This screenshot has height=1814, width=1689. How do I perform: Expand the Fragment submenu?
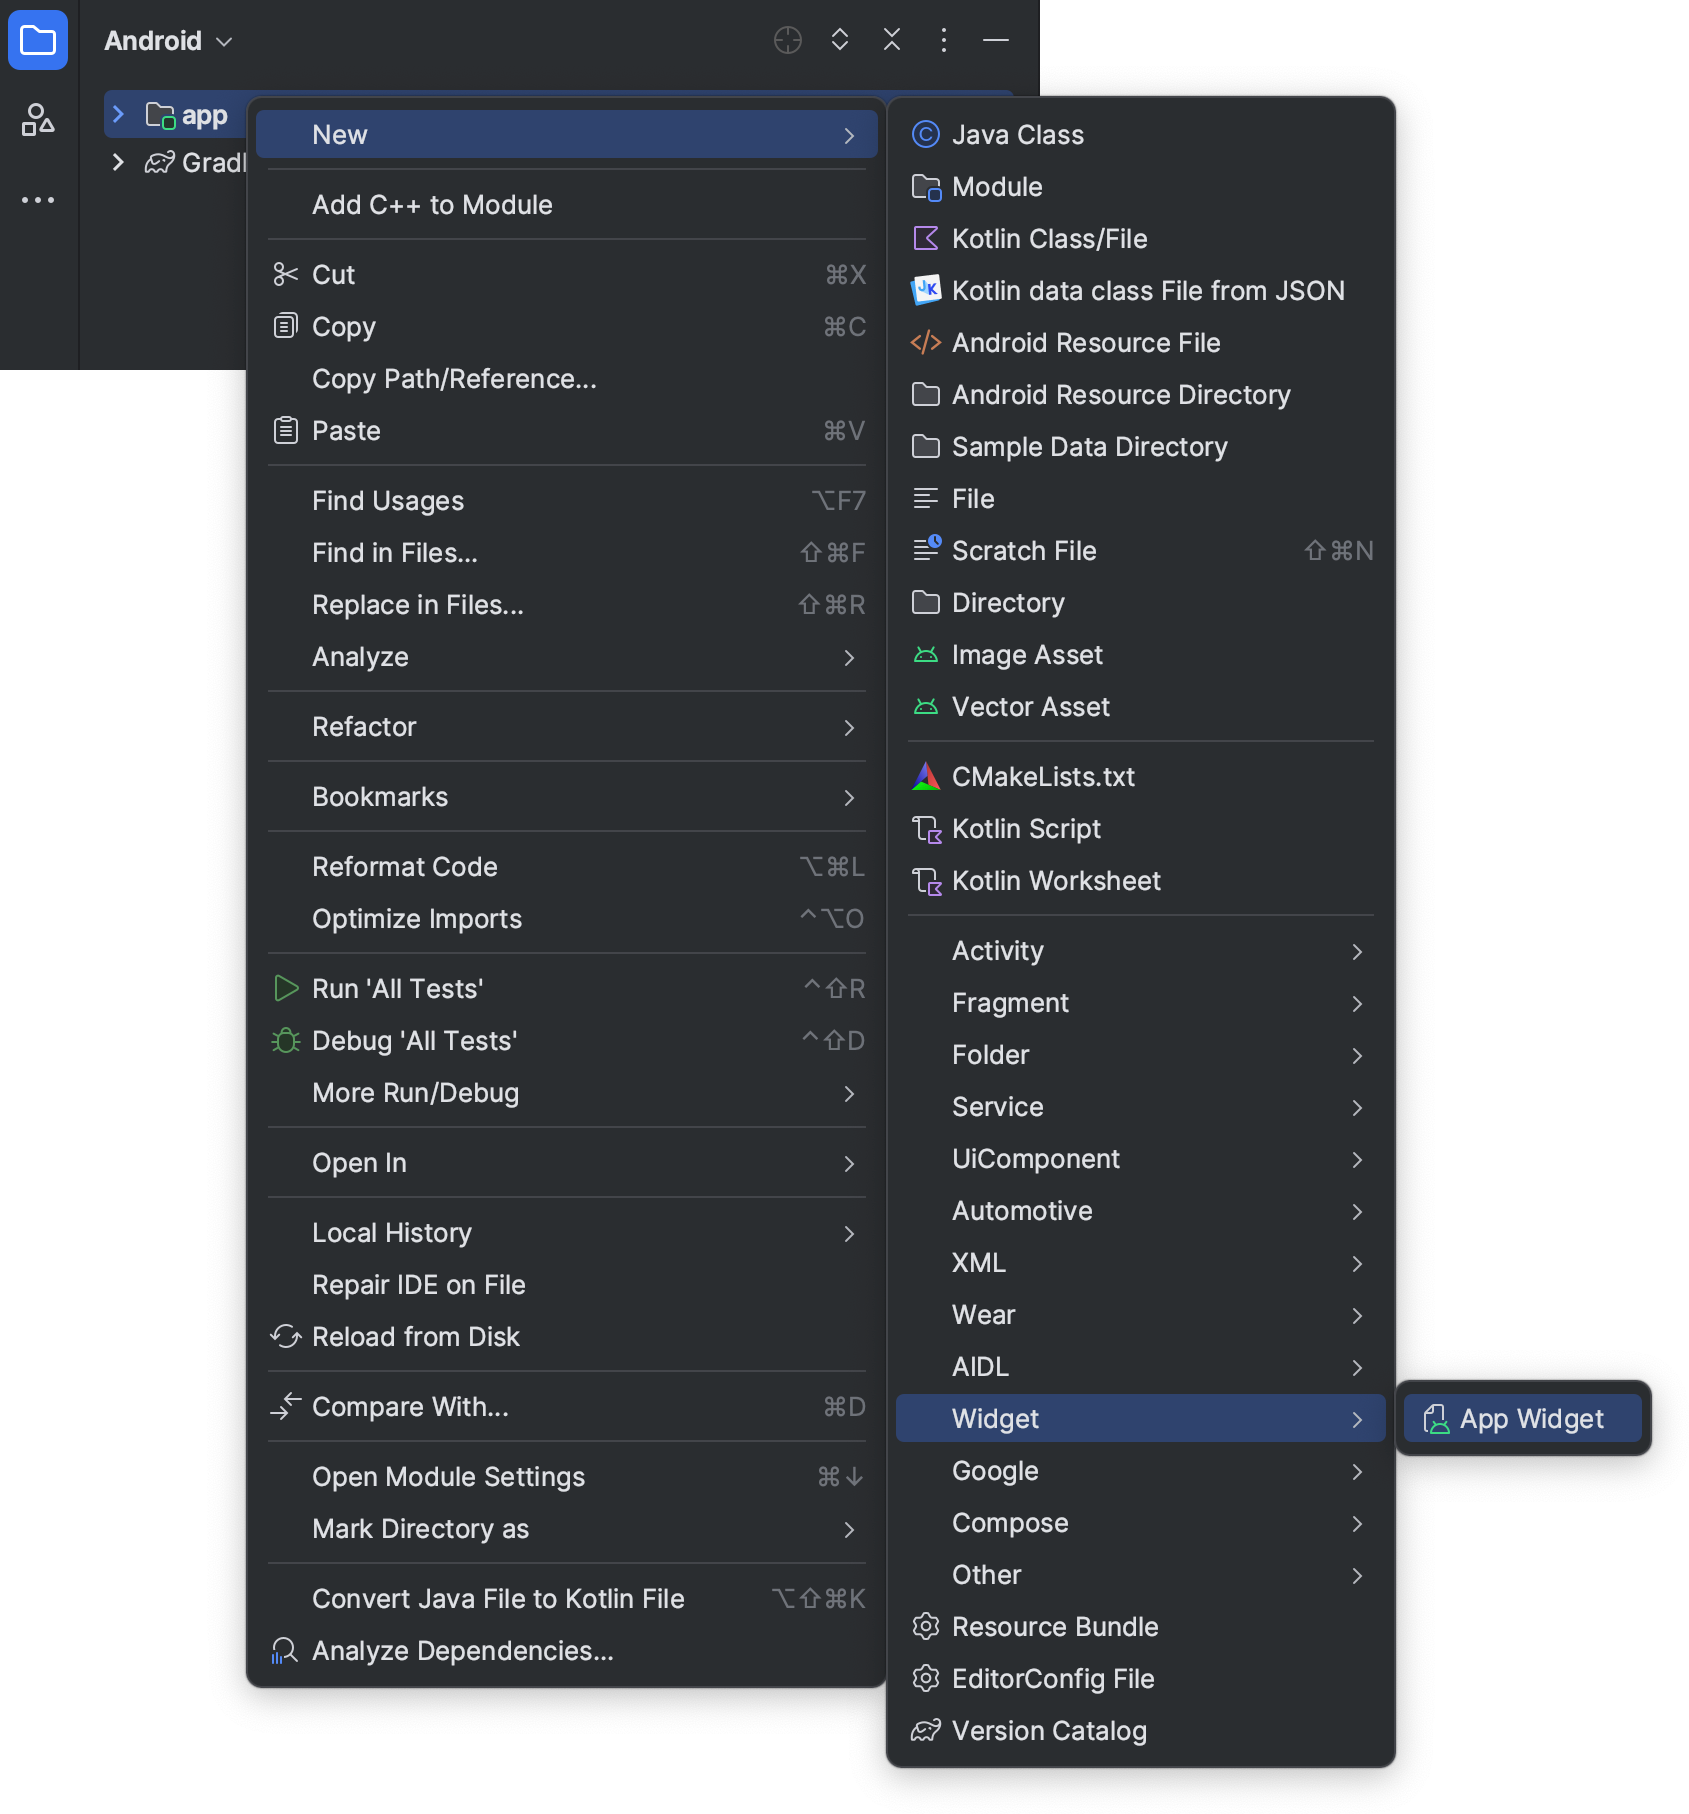[1140, 1002]
